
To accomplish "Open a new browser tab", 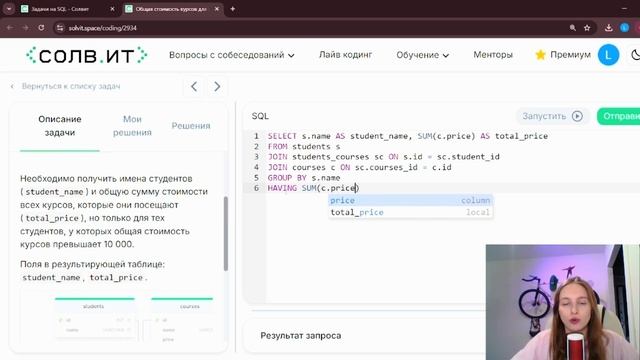I will click(233, 9).
